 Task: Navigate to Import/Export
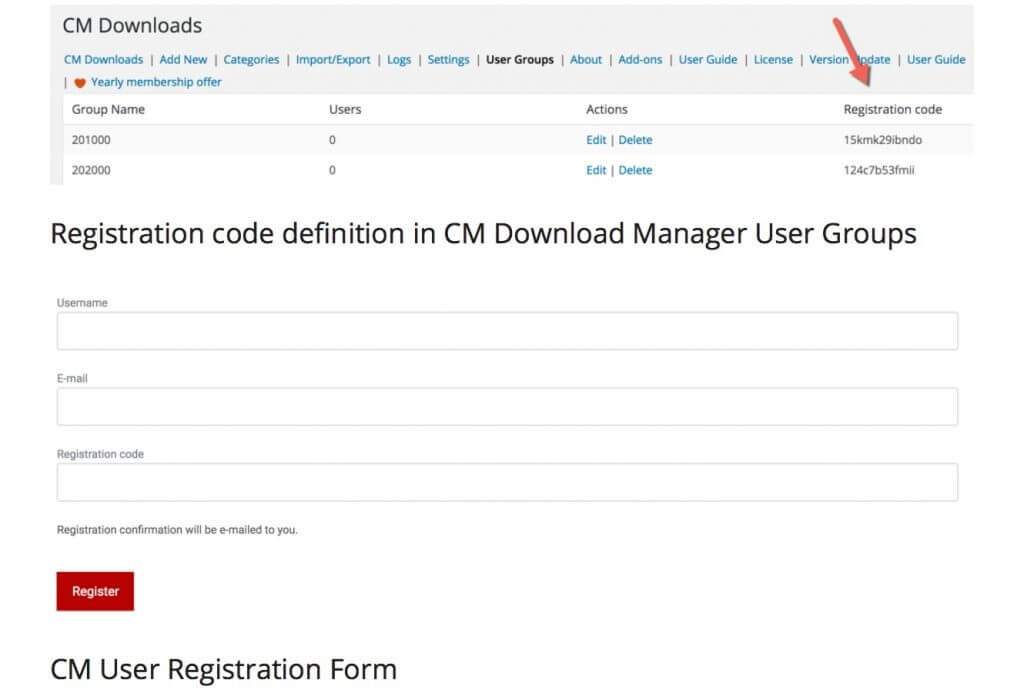point(333,60)
